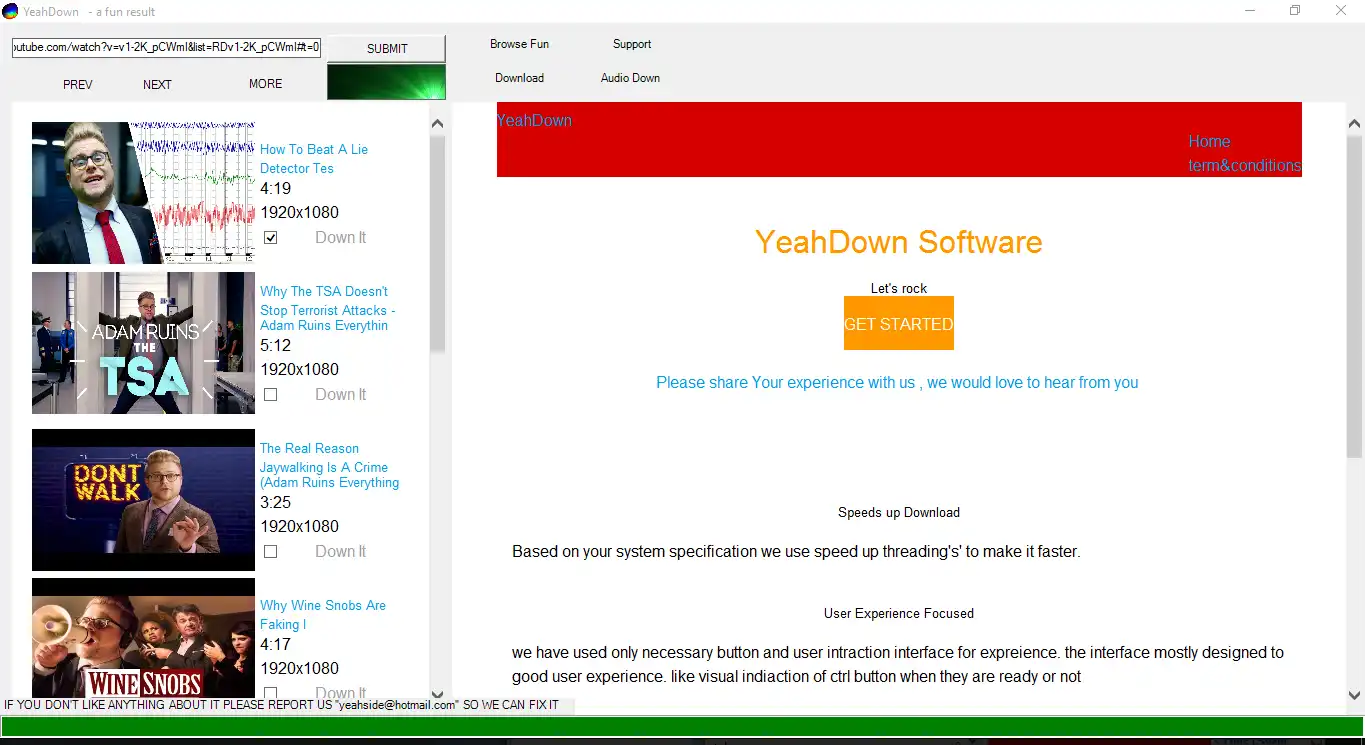
Task: Go to NEXT video page
Action: coord(157,85)
